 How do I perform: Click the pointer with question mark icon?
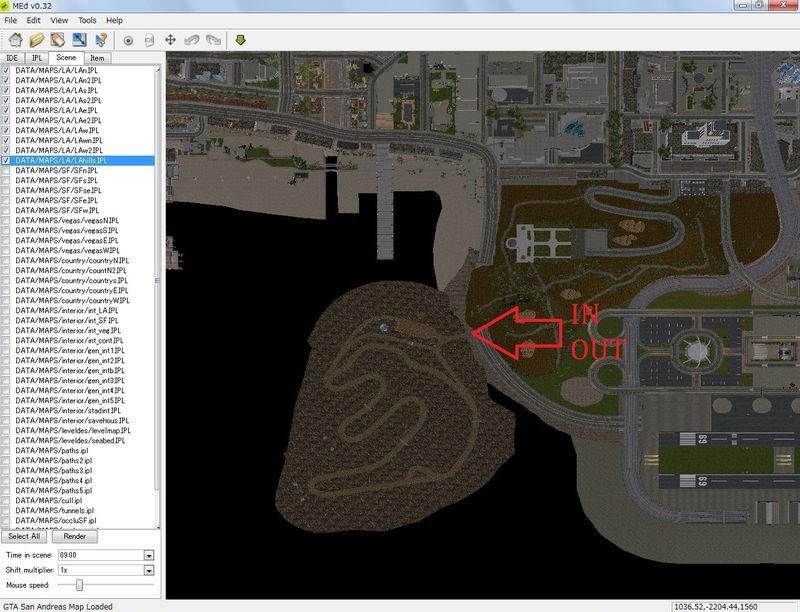101,40
